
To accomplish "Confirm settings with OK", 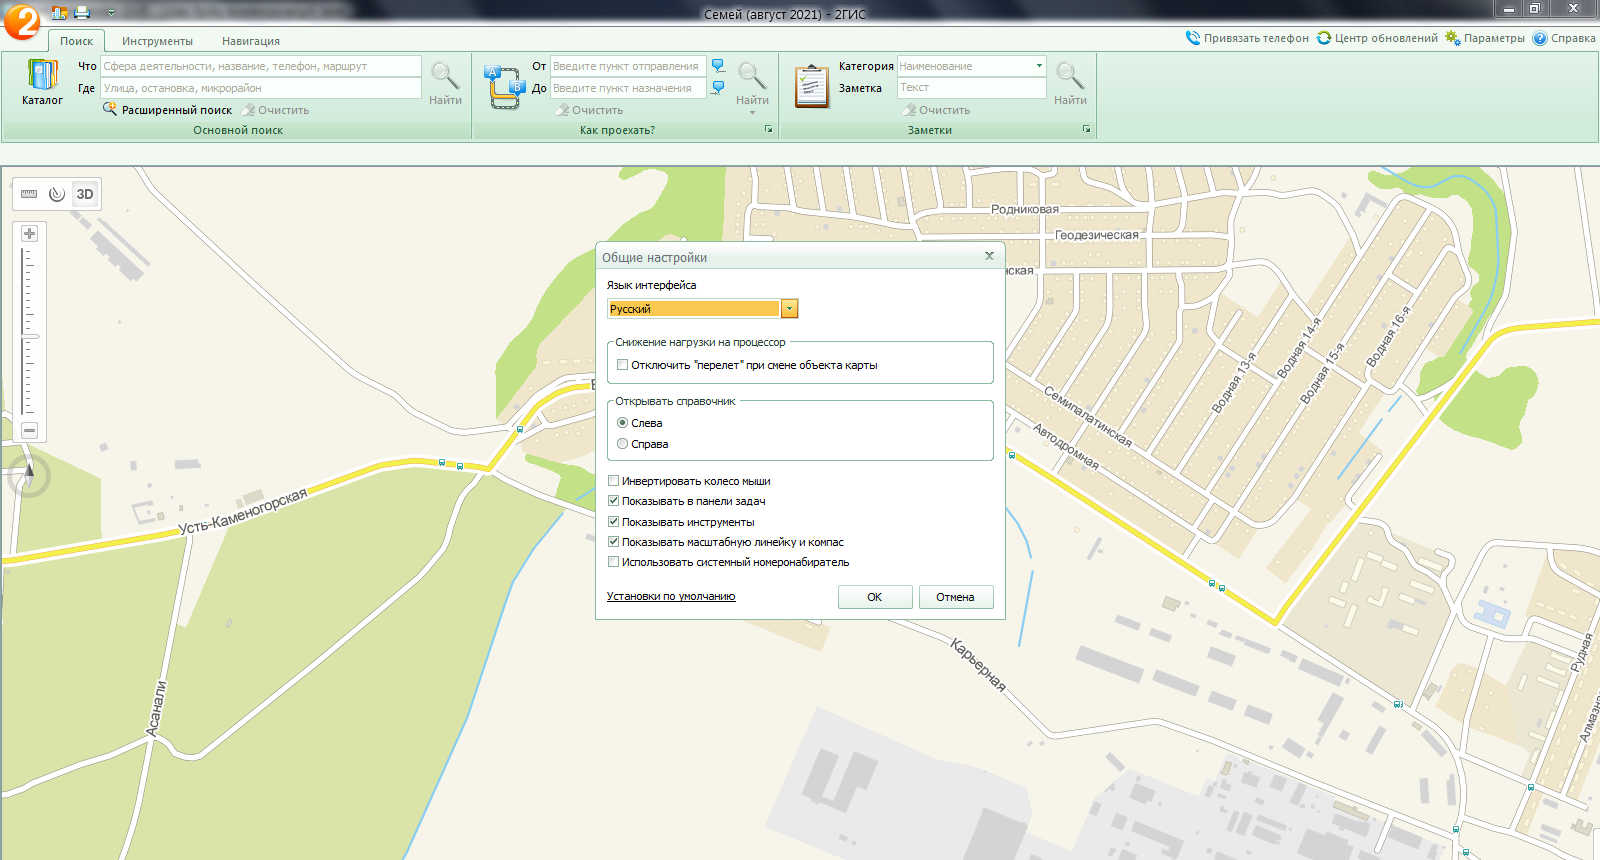I will pos(875,597).
